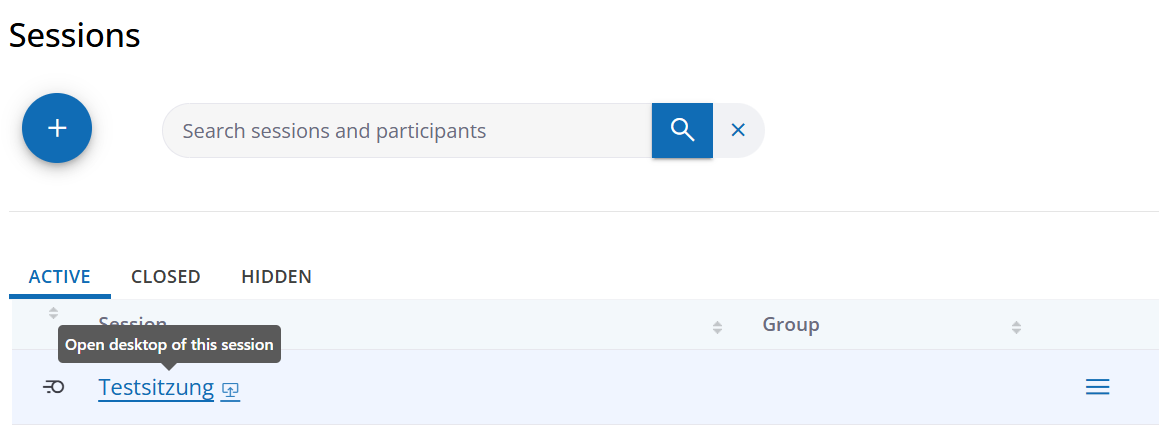
Task: Click the magnifier search button
Action: (682, 130)
